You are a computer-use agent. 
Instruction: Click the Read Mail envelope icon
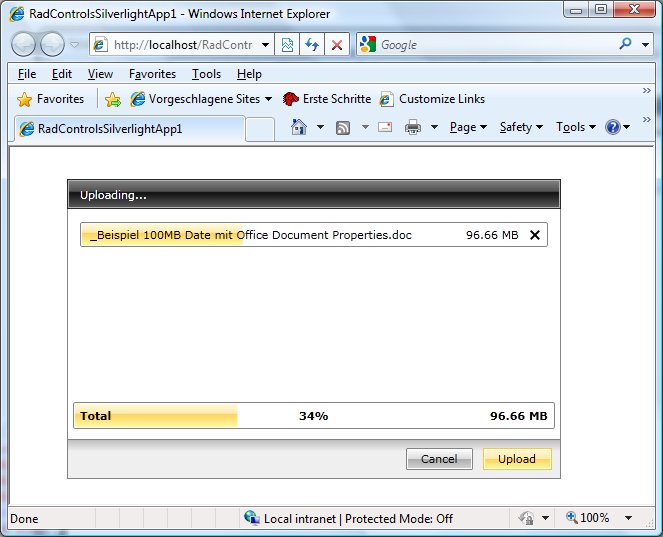point(385,127)
